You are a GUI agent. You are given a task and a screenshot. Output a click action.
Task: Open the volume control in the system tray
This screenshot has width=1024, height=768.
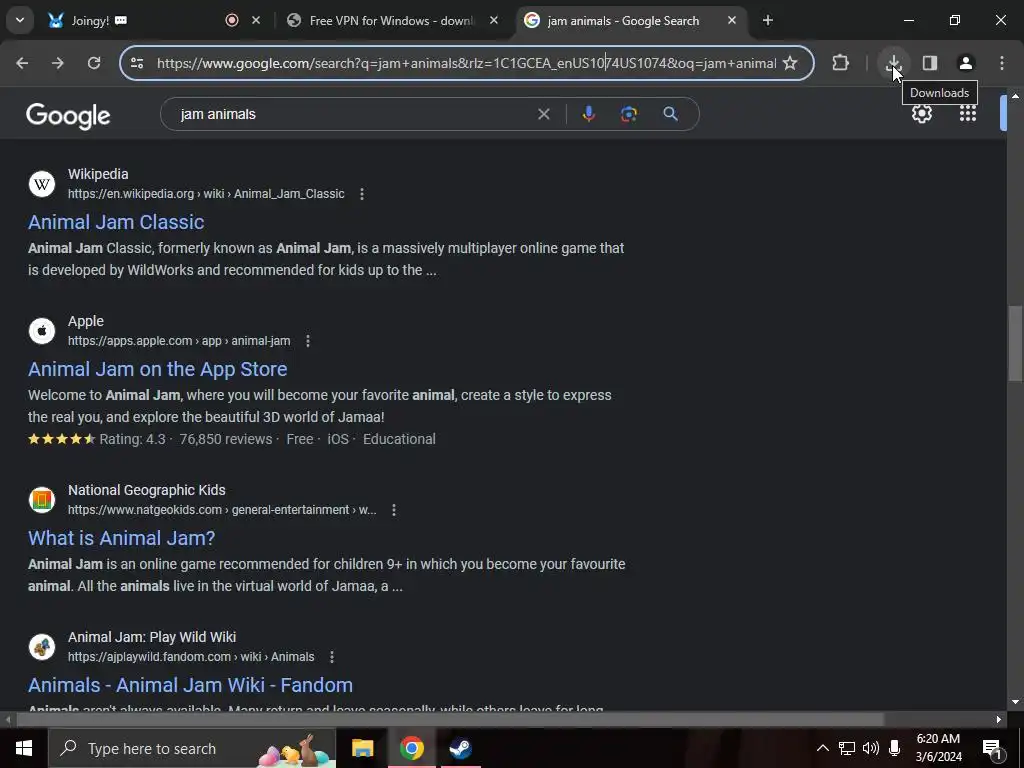click(x=871, y=748)
